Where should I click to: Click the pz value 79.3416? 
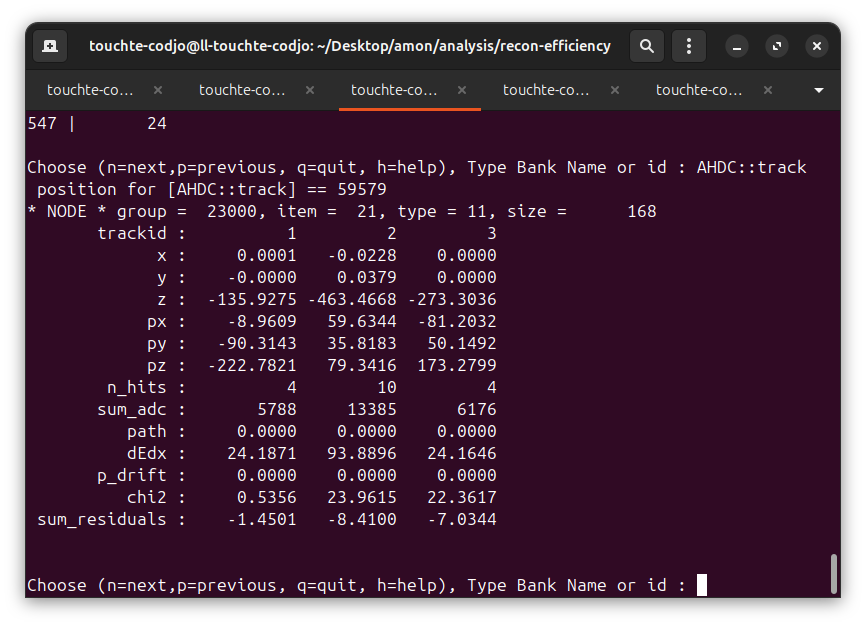click(362, 366)
